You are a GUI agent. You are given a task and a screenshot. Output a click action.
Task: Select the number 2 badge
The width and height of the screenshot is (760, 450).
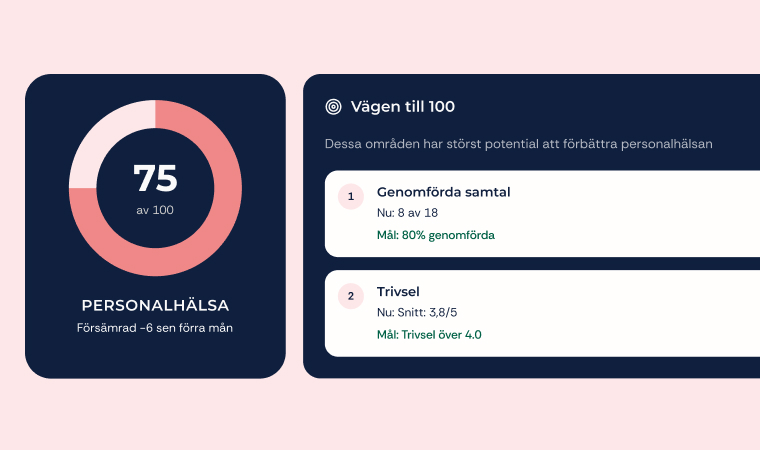pos(351,296)
